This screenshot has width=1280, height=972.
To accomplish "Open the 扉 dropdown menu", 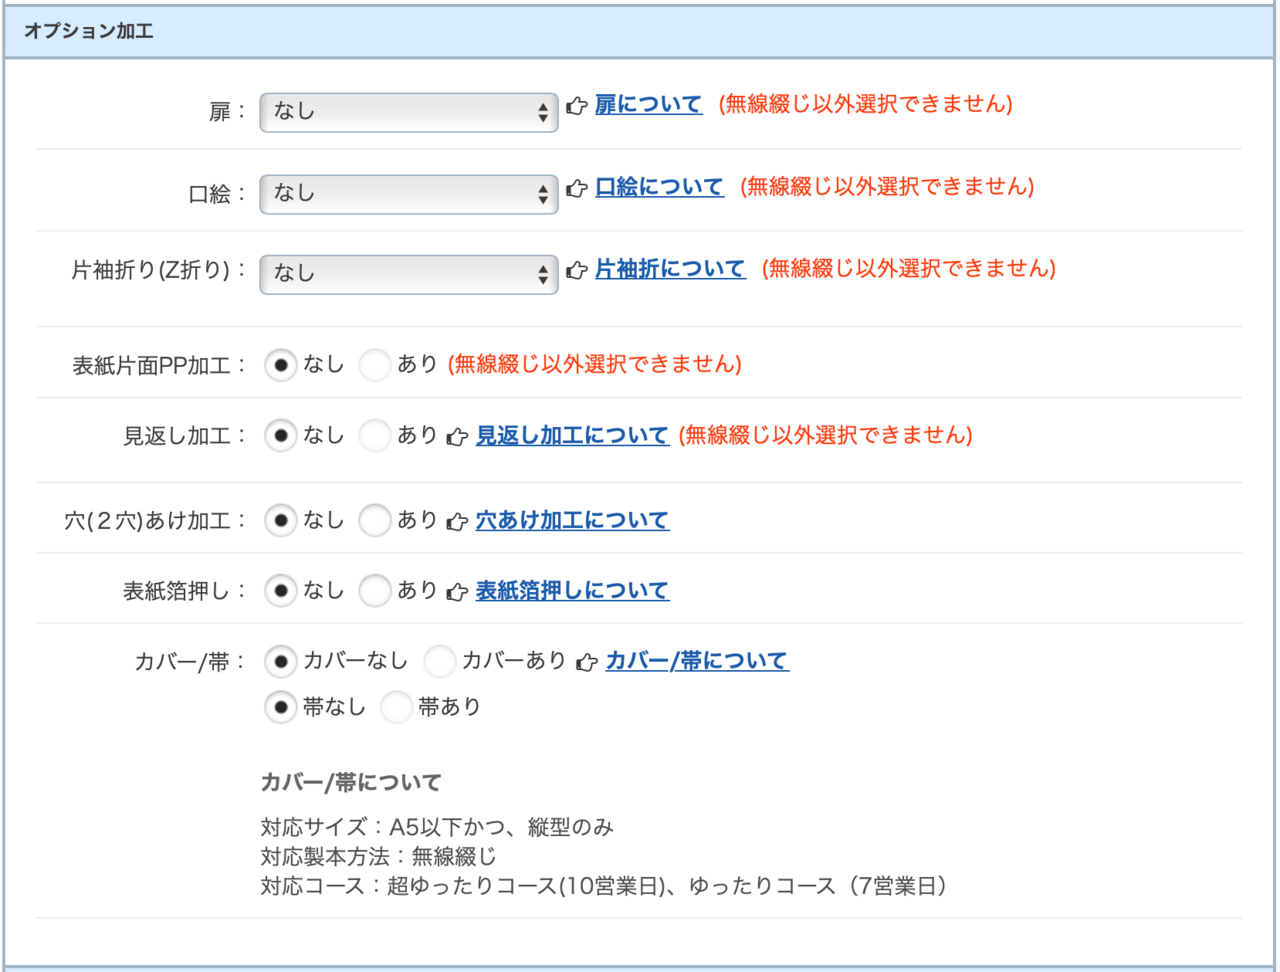I will pos(408,112).
